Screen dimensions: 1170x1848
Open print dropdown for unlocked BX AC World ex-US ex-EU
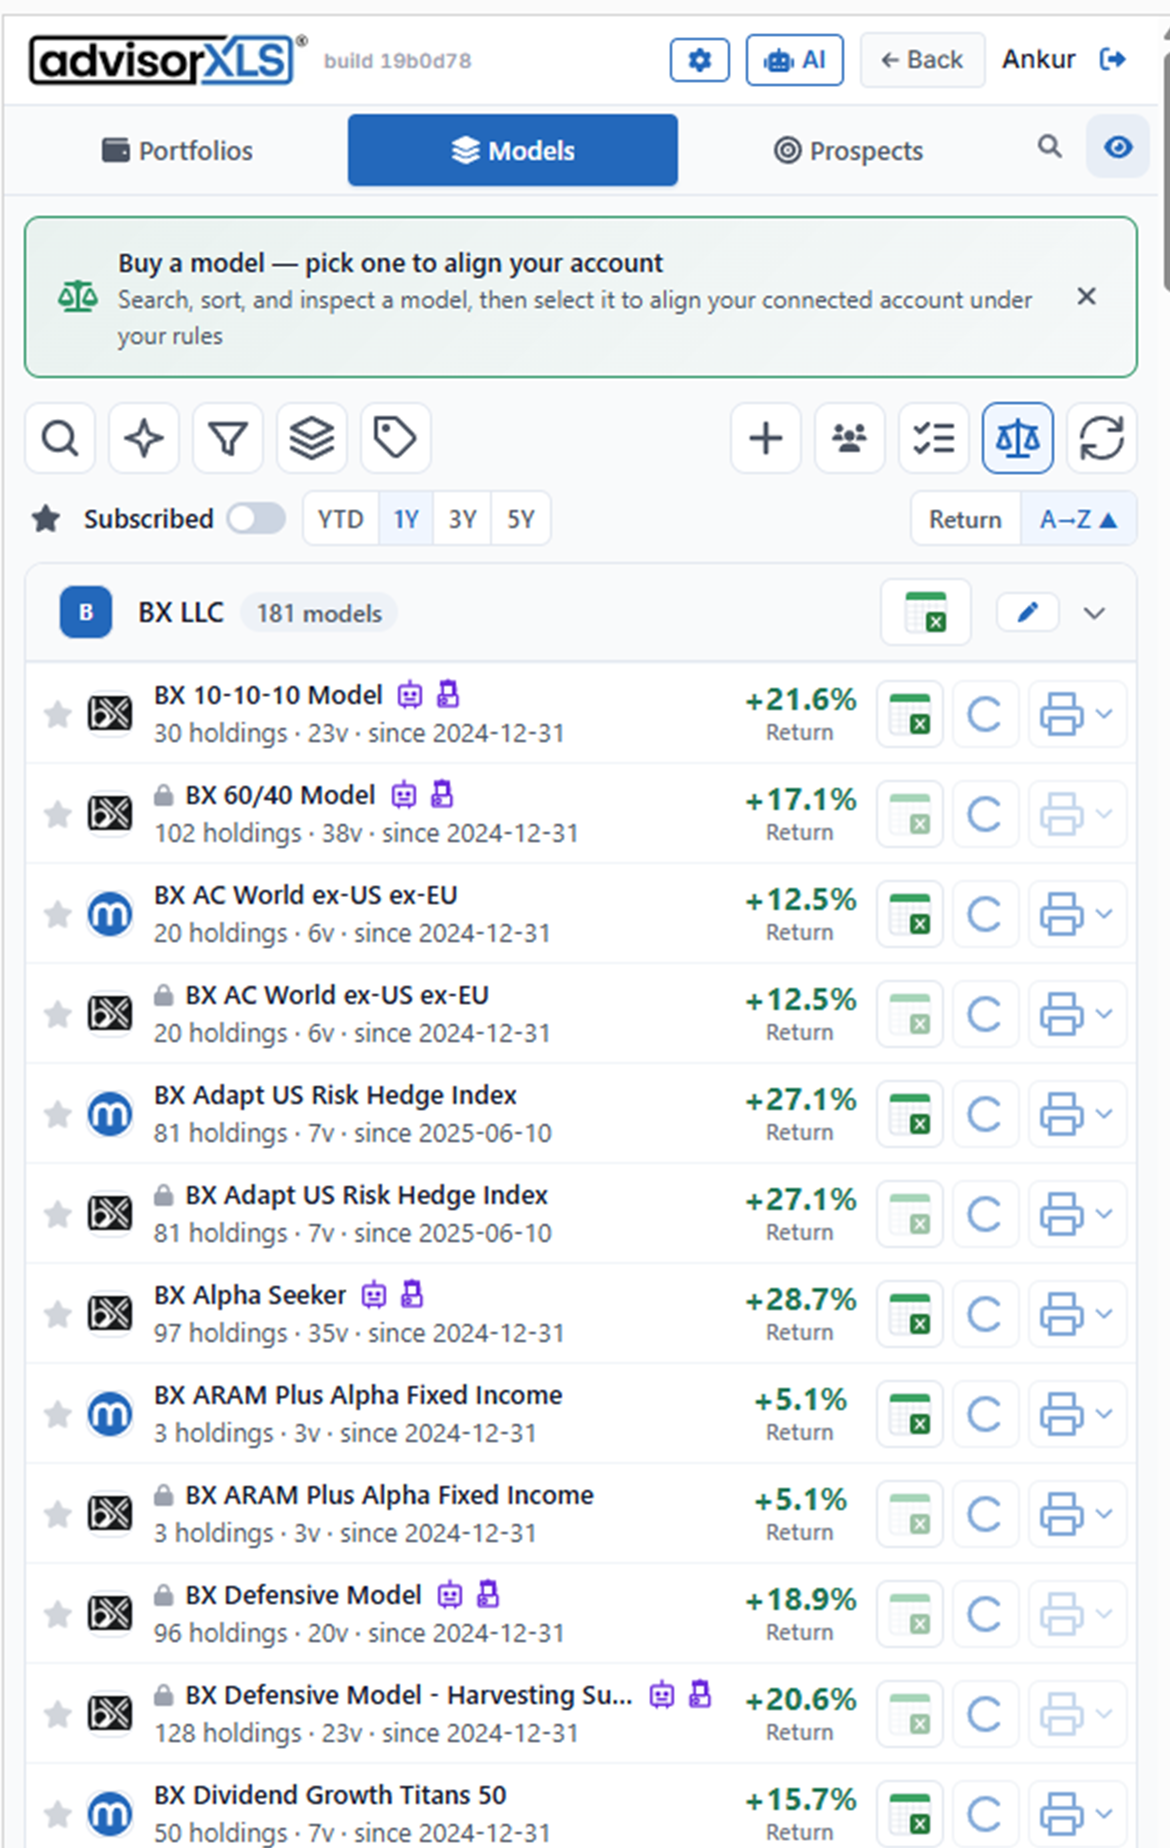(x=1104, y=914)
